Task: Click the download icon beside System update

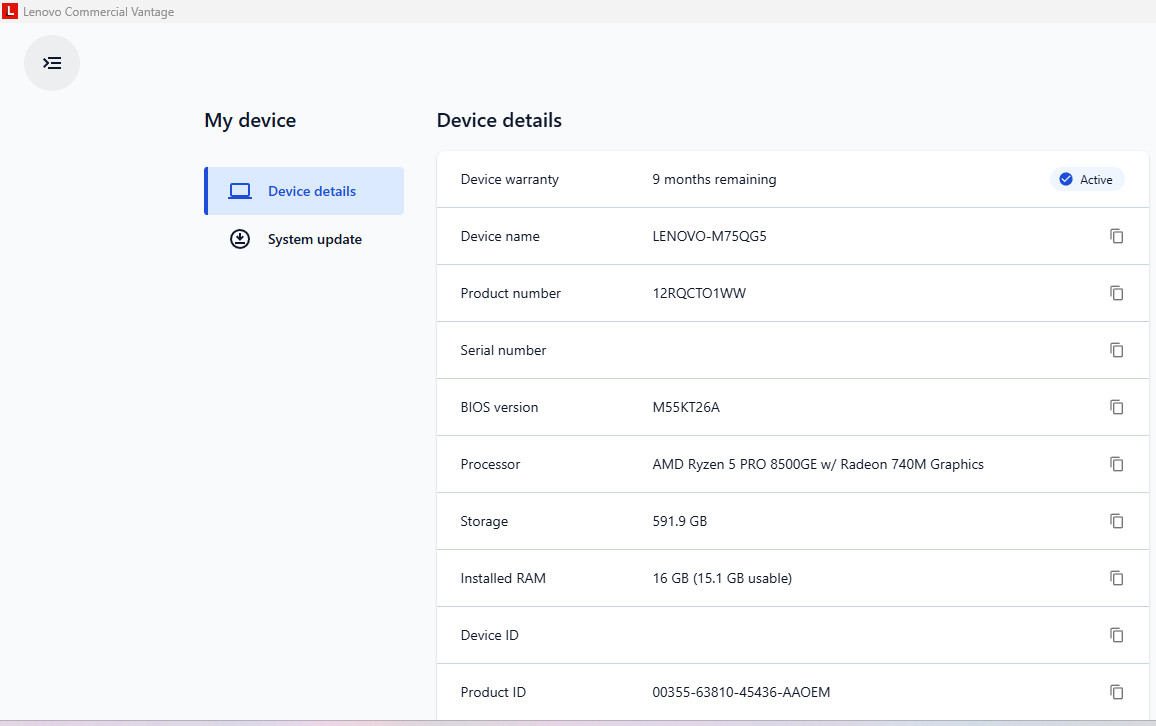Action: 240,239
